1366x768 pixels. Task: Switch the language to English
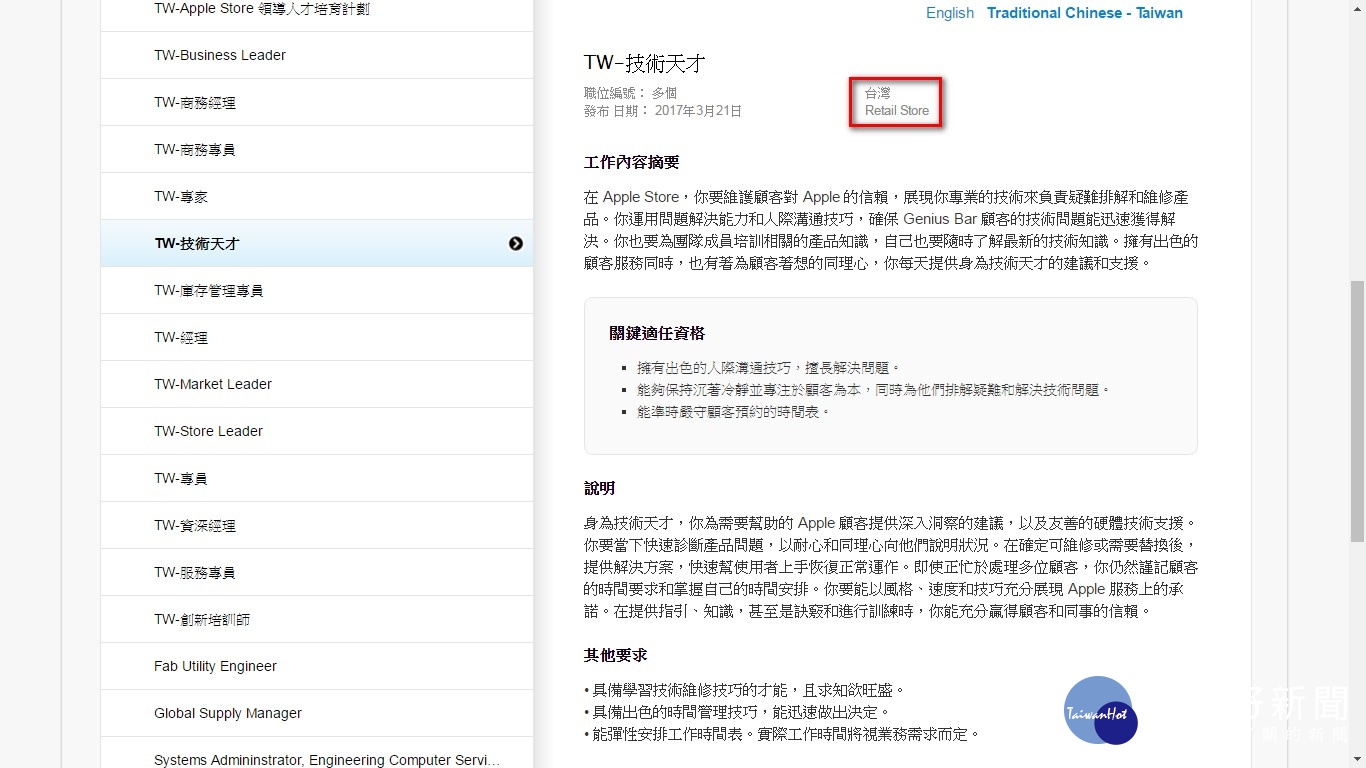(x=950, y=13)
